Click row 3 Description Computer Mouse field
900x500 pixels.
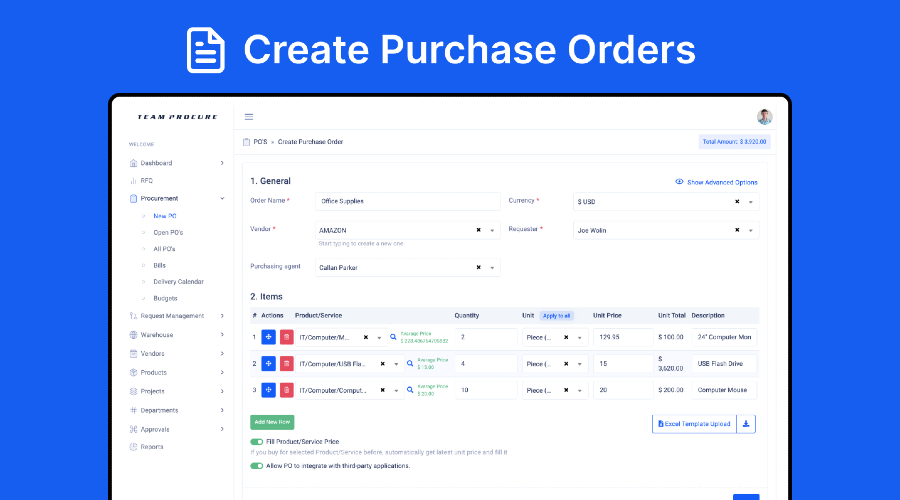724,390
